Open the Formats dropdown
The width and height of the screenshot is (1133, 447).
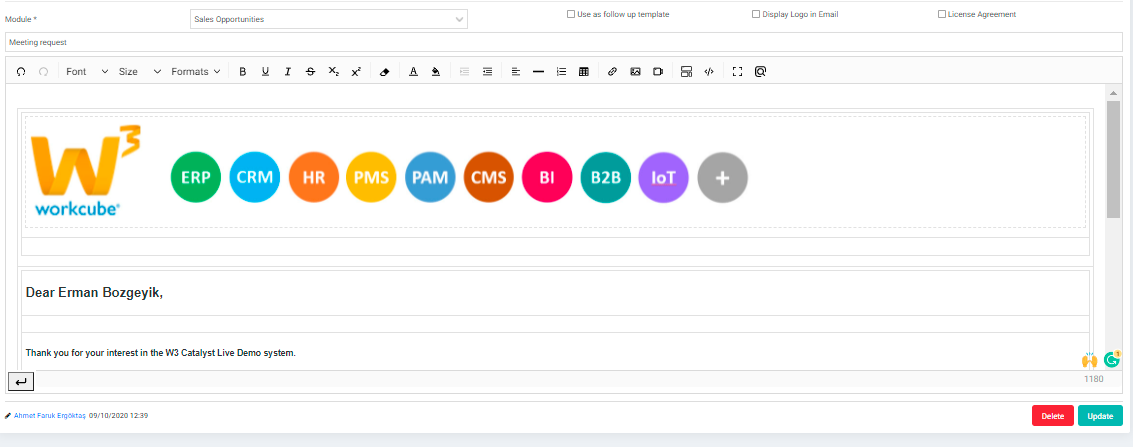196,71
